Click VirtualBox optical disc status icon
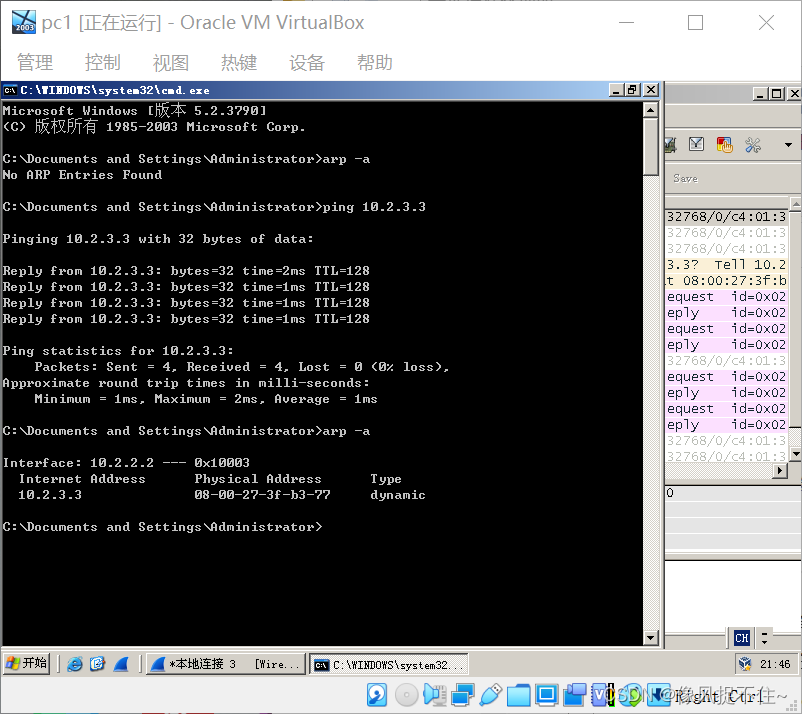Image resolution: width=802 pixels, height=714 pixels. (x=407, y=695)
